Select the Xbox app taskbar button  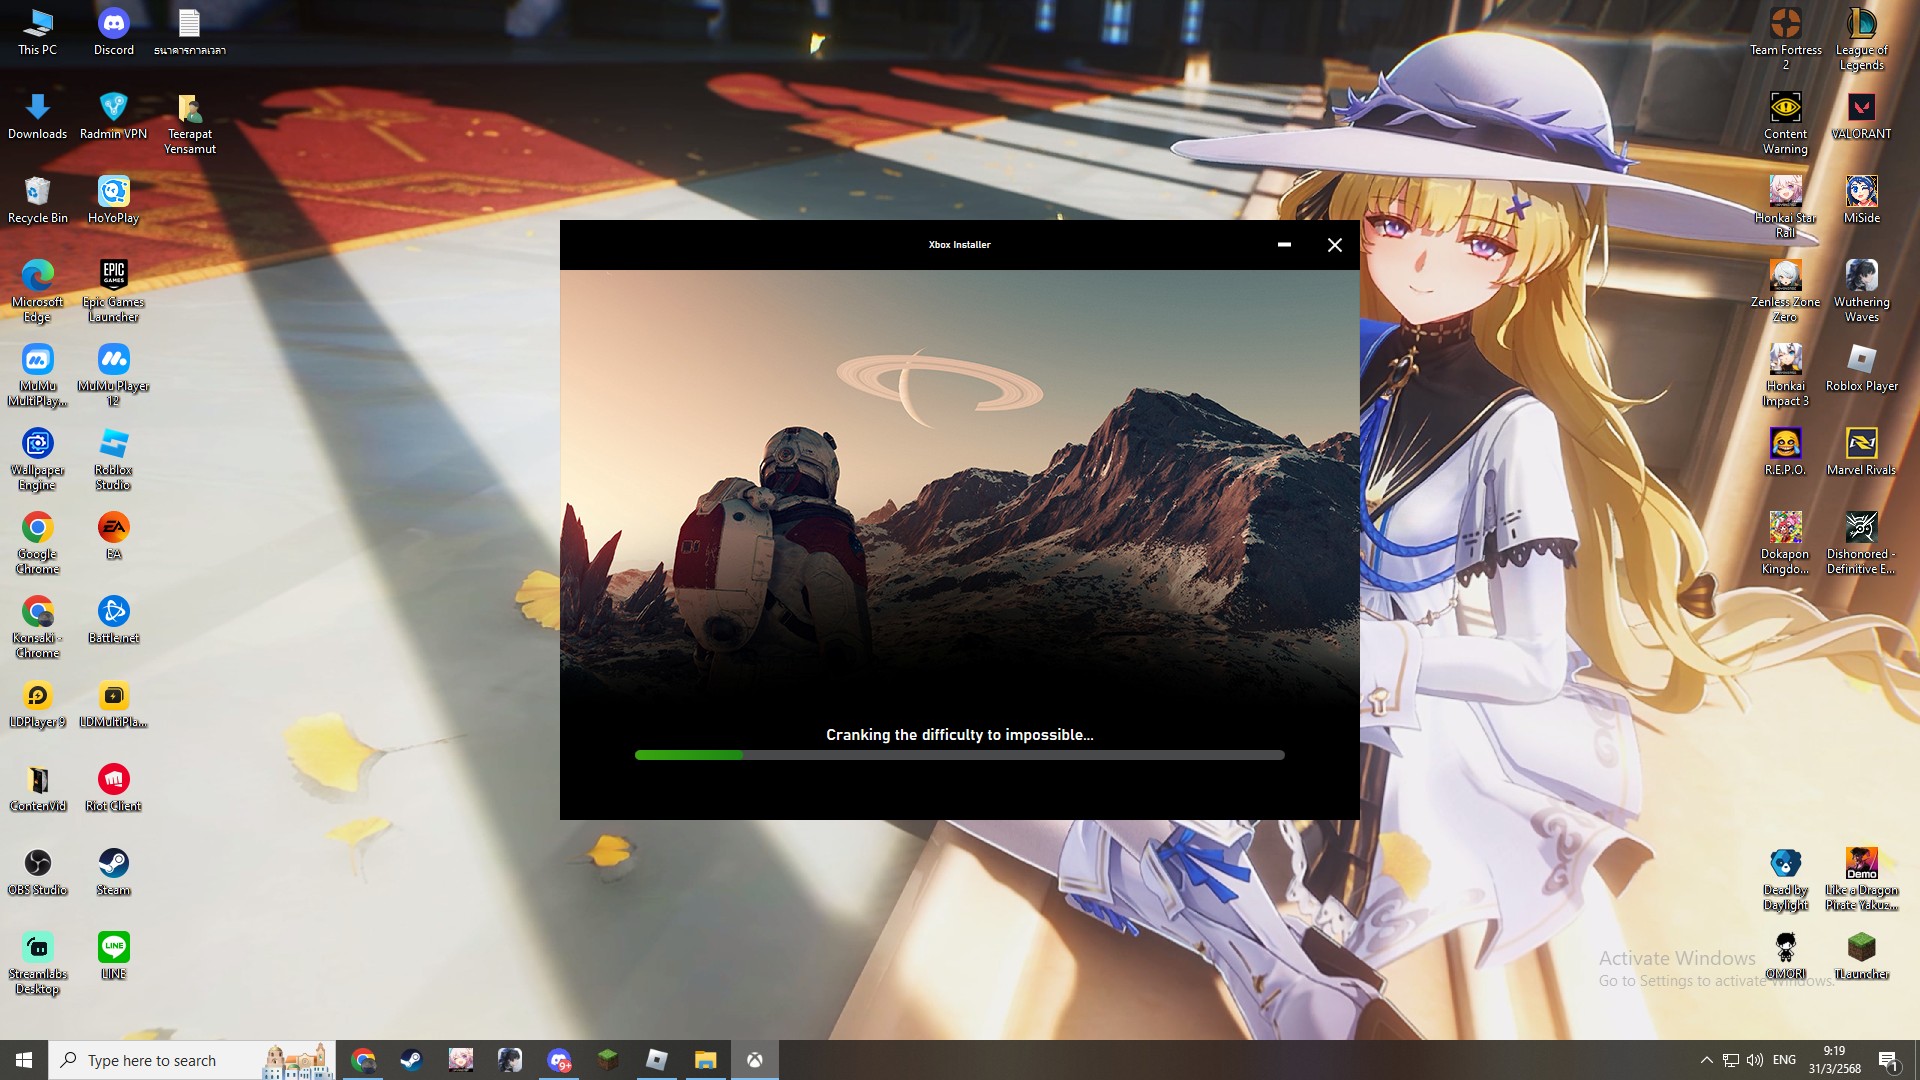[x=755, y=1060]
